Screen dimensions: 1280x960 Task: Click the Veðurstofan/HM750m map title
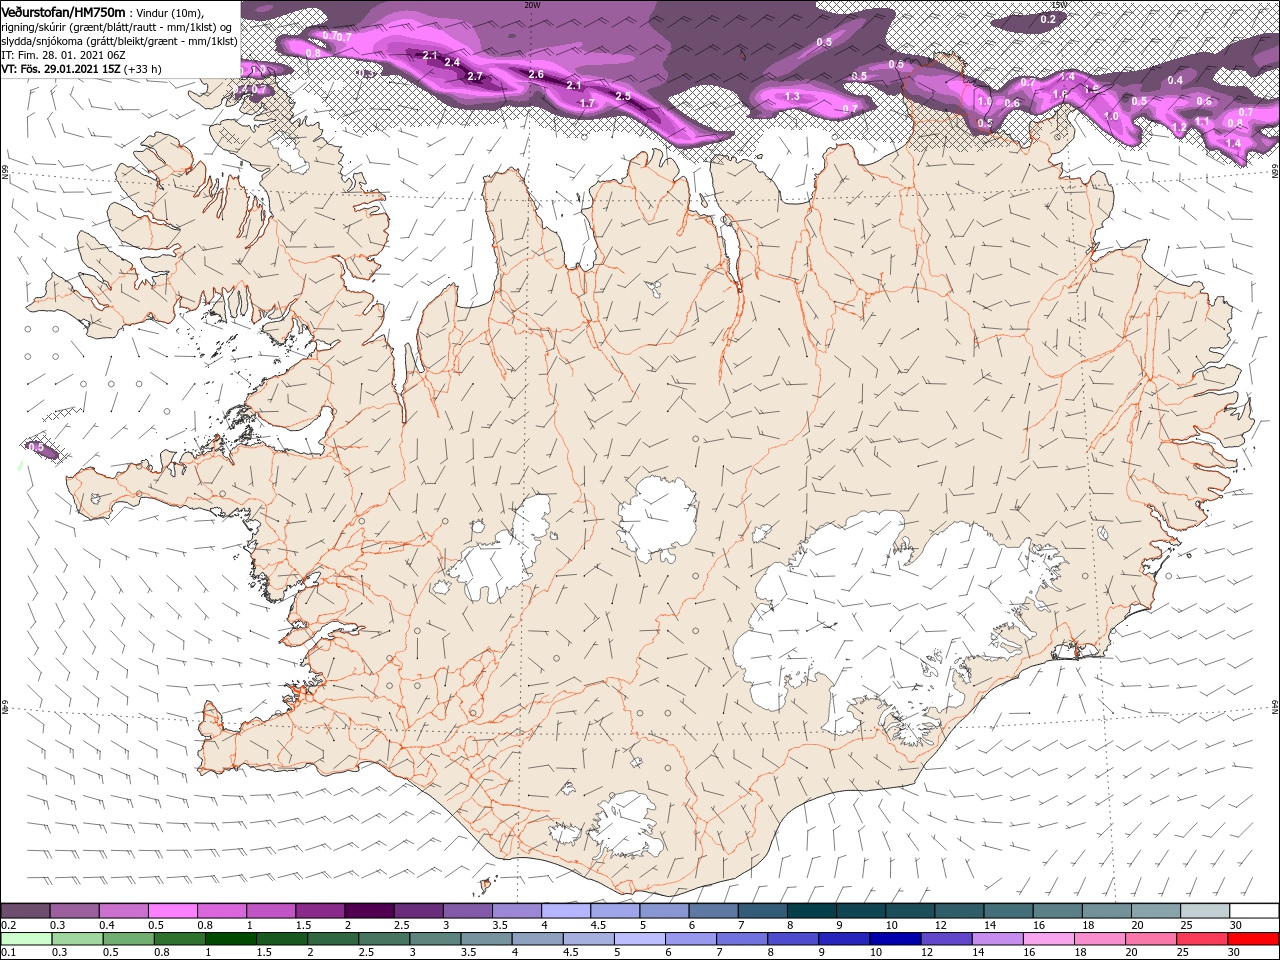(x=63, y=11)
